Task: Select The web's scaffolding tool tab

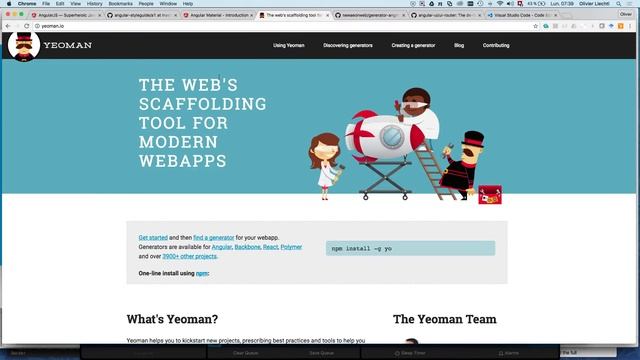Action: (x=292, y=15)
